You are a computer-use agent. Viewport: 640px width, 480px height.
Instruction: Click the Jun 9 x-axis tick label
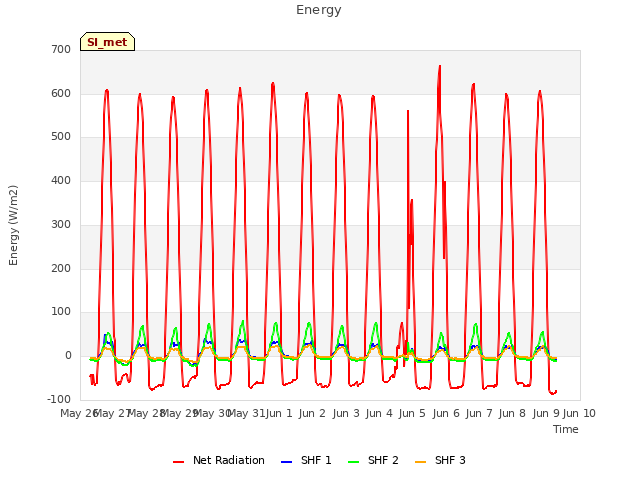(546, 413)
